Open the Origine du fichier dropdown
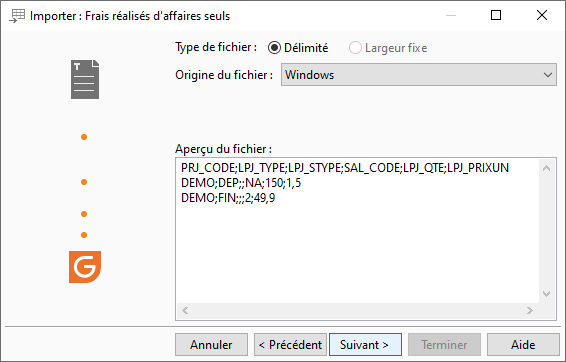The image size is (566, 362). (x=419, y=75)
